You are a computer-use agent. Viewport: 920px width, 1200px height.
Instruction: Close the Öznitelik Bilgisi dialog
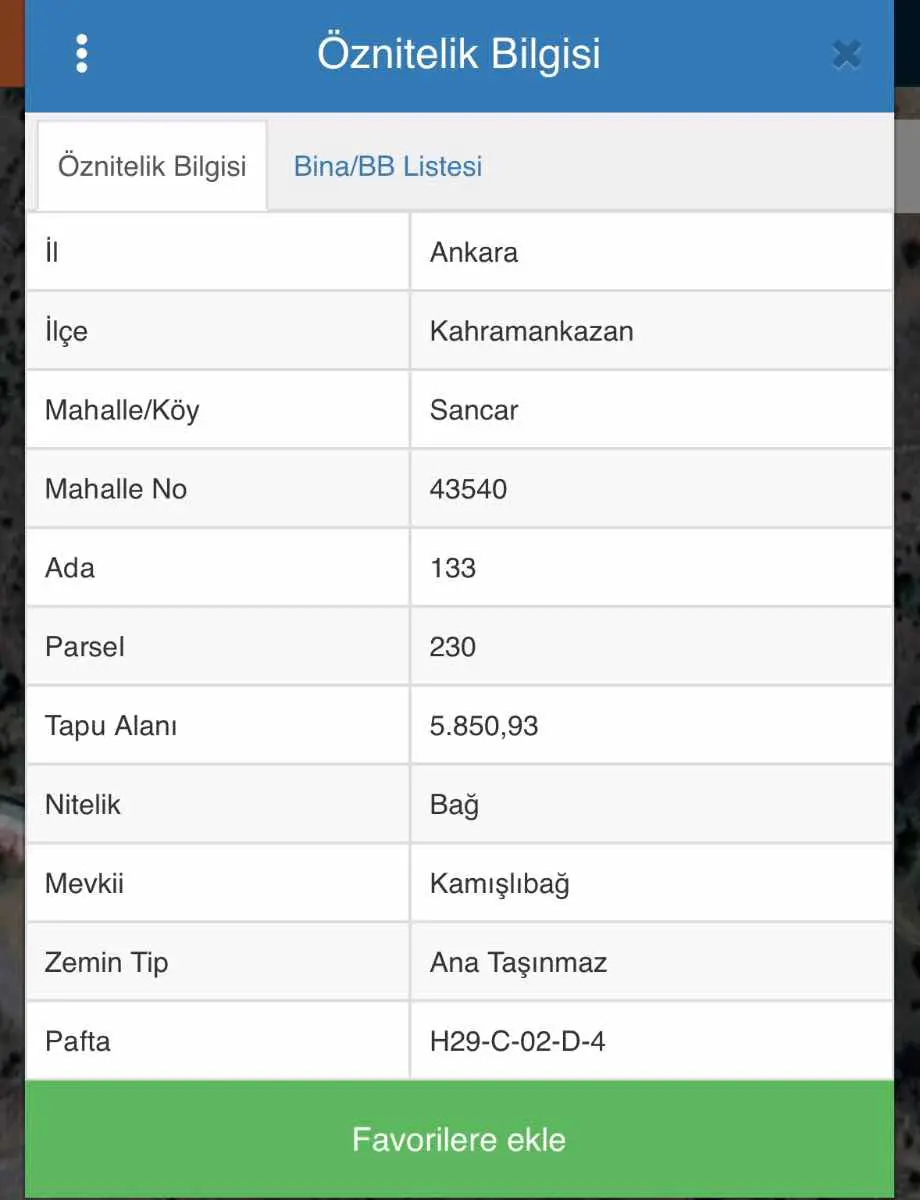click(846, 54)
